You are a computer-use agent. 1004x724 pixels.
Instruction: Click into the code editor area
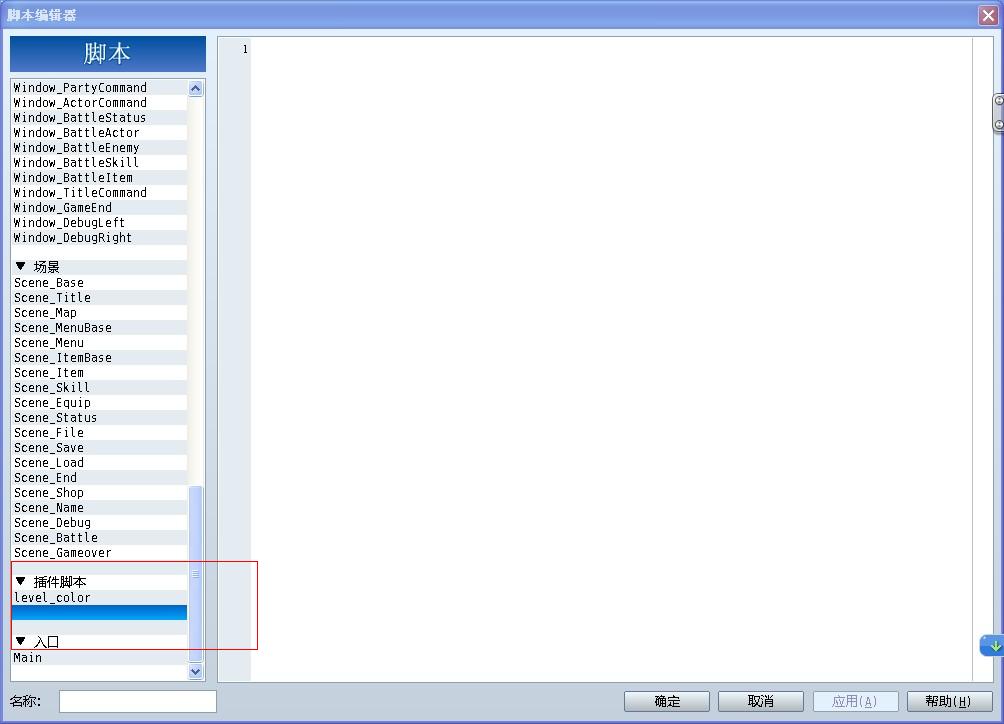611,358
